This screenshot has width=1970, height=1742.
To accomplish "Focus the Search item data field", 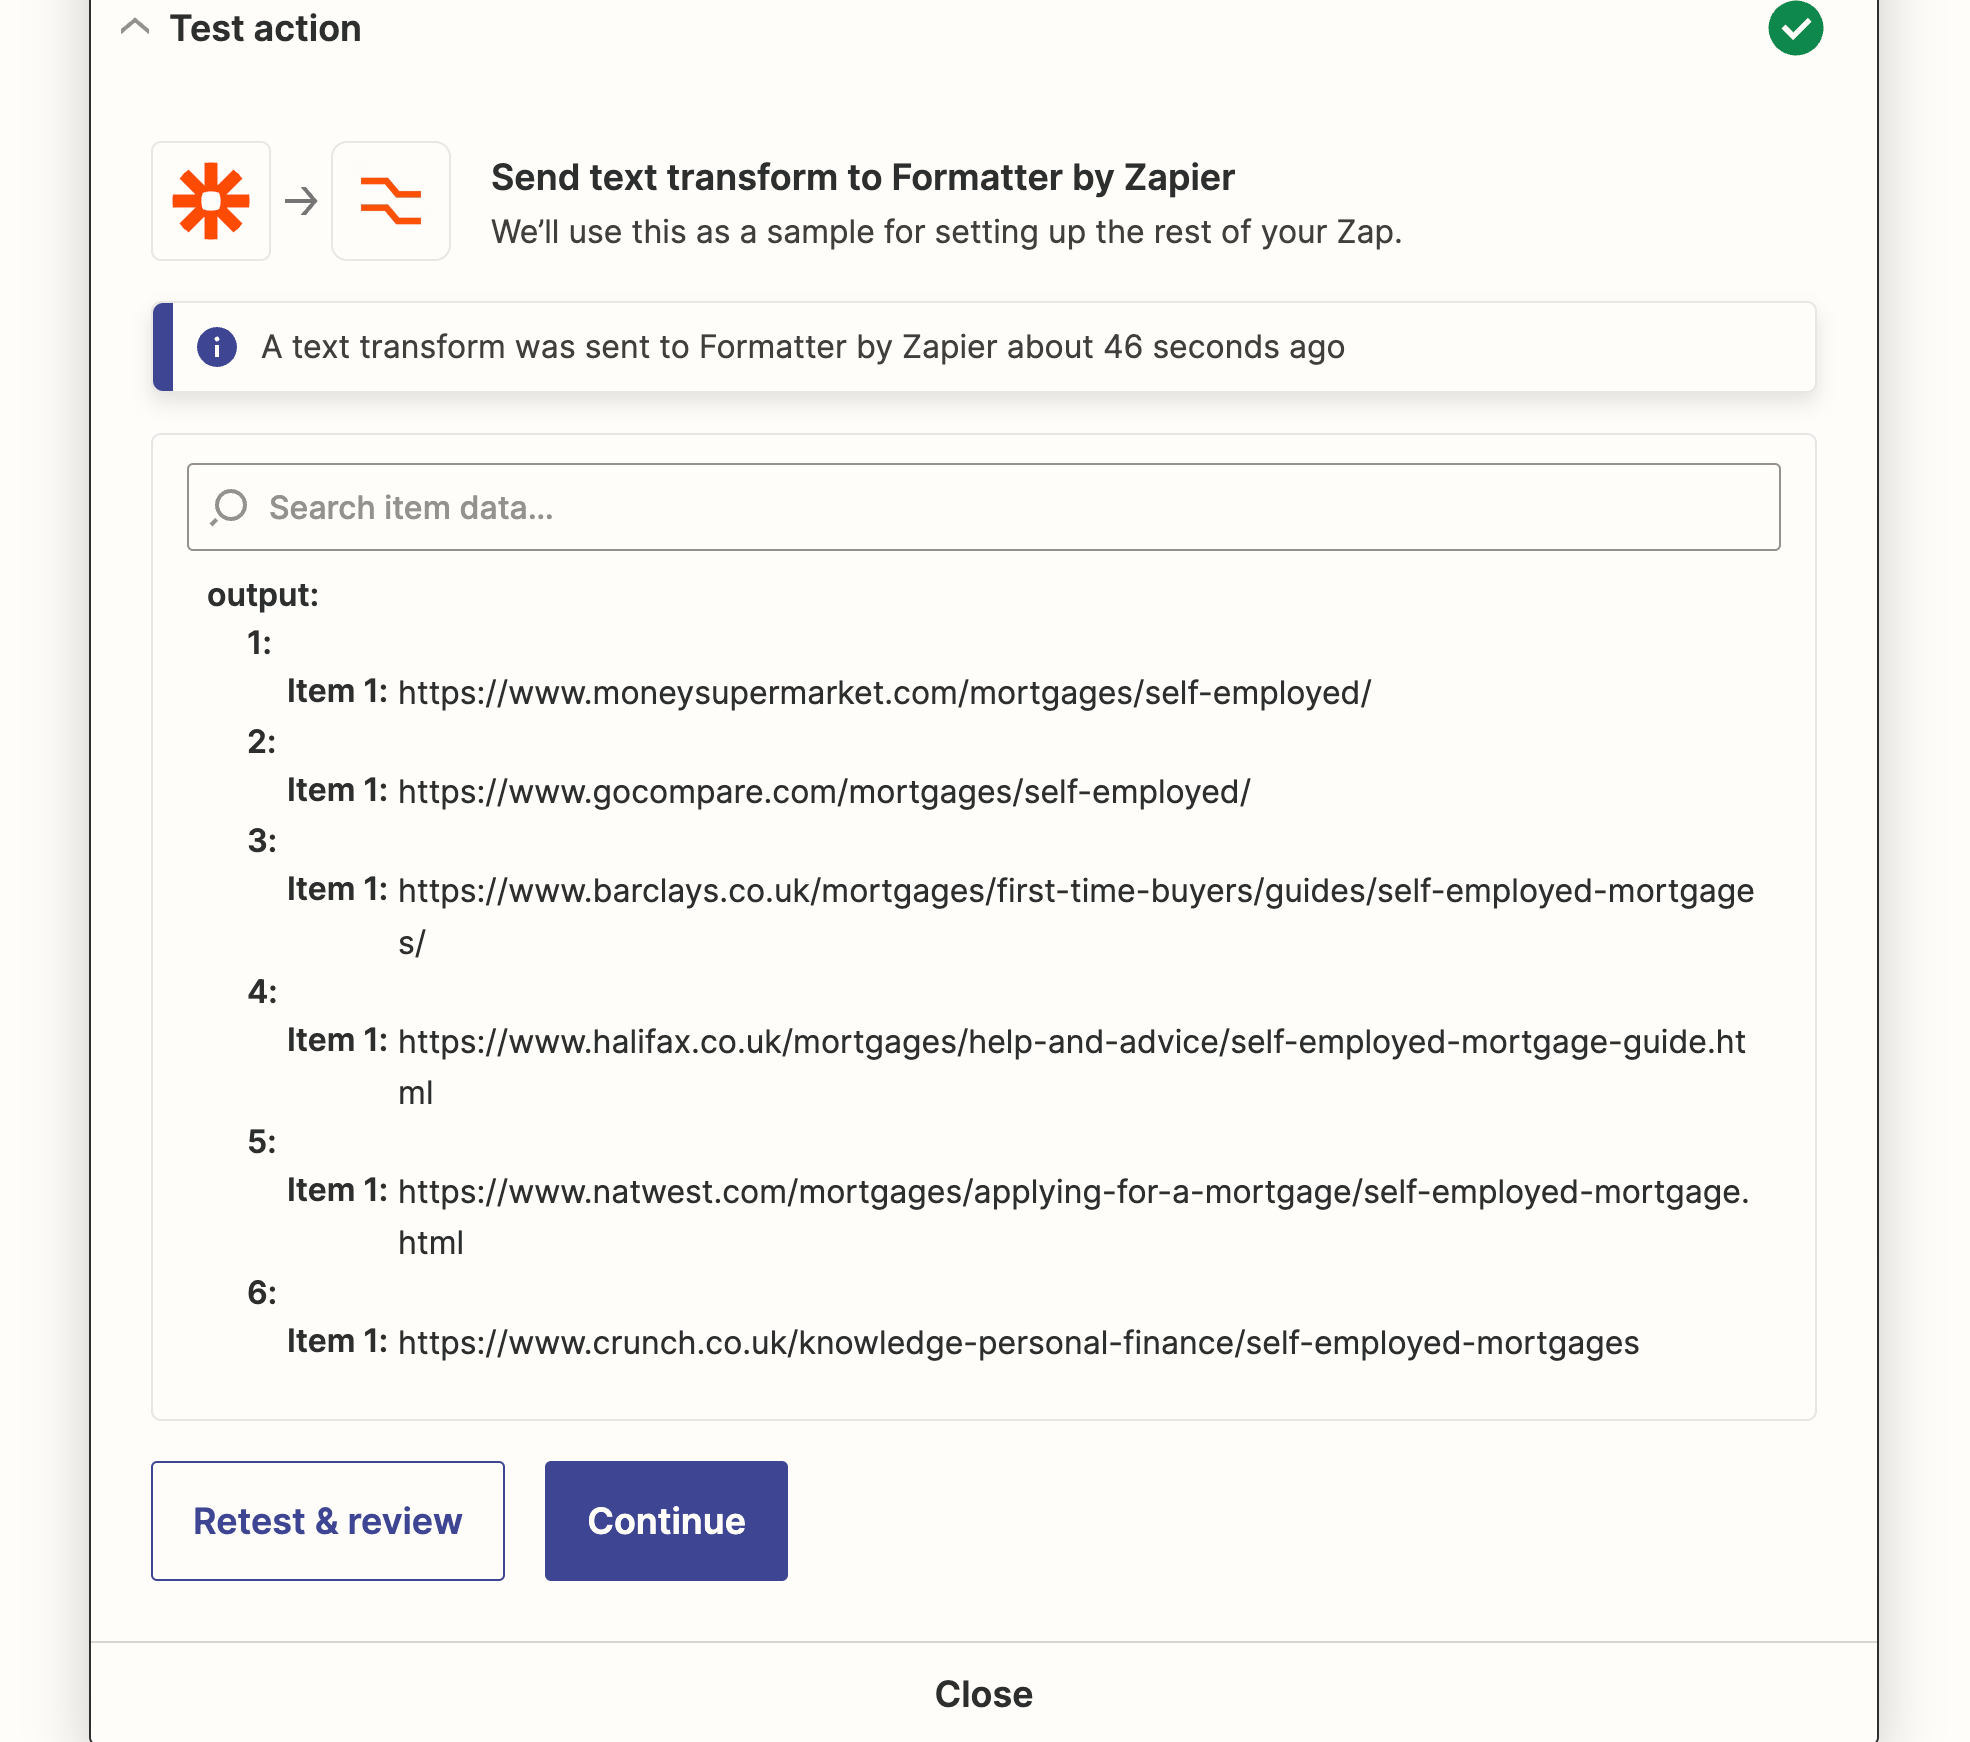I will (x=983, y=507).
